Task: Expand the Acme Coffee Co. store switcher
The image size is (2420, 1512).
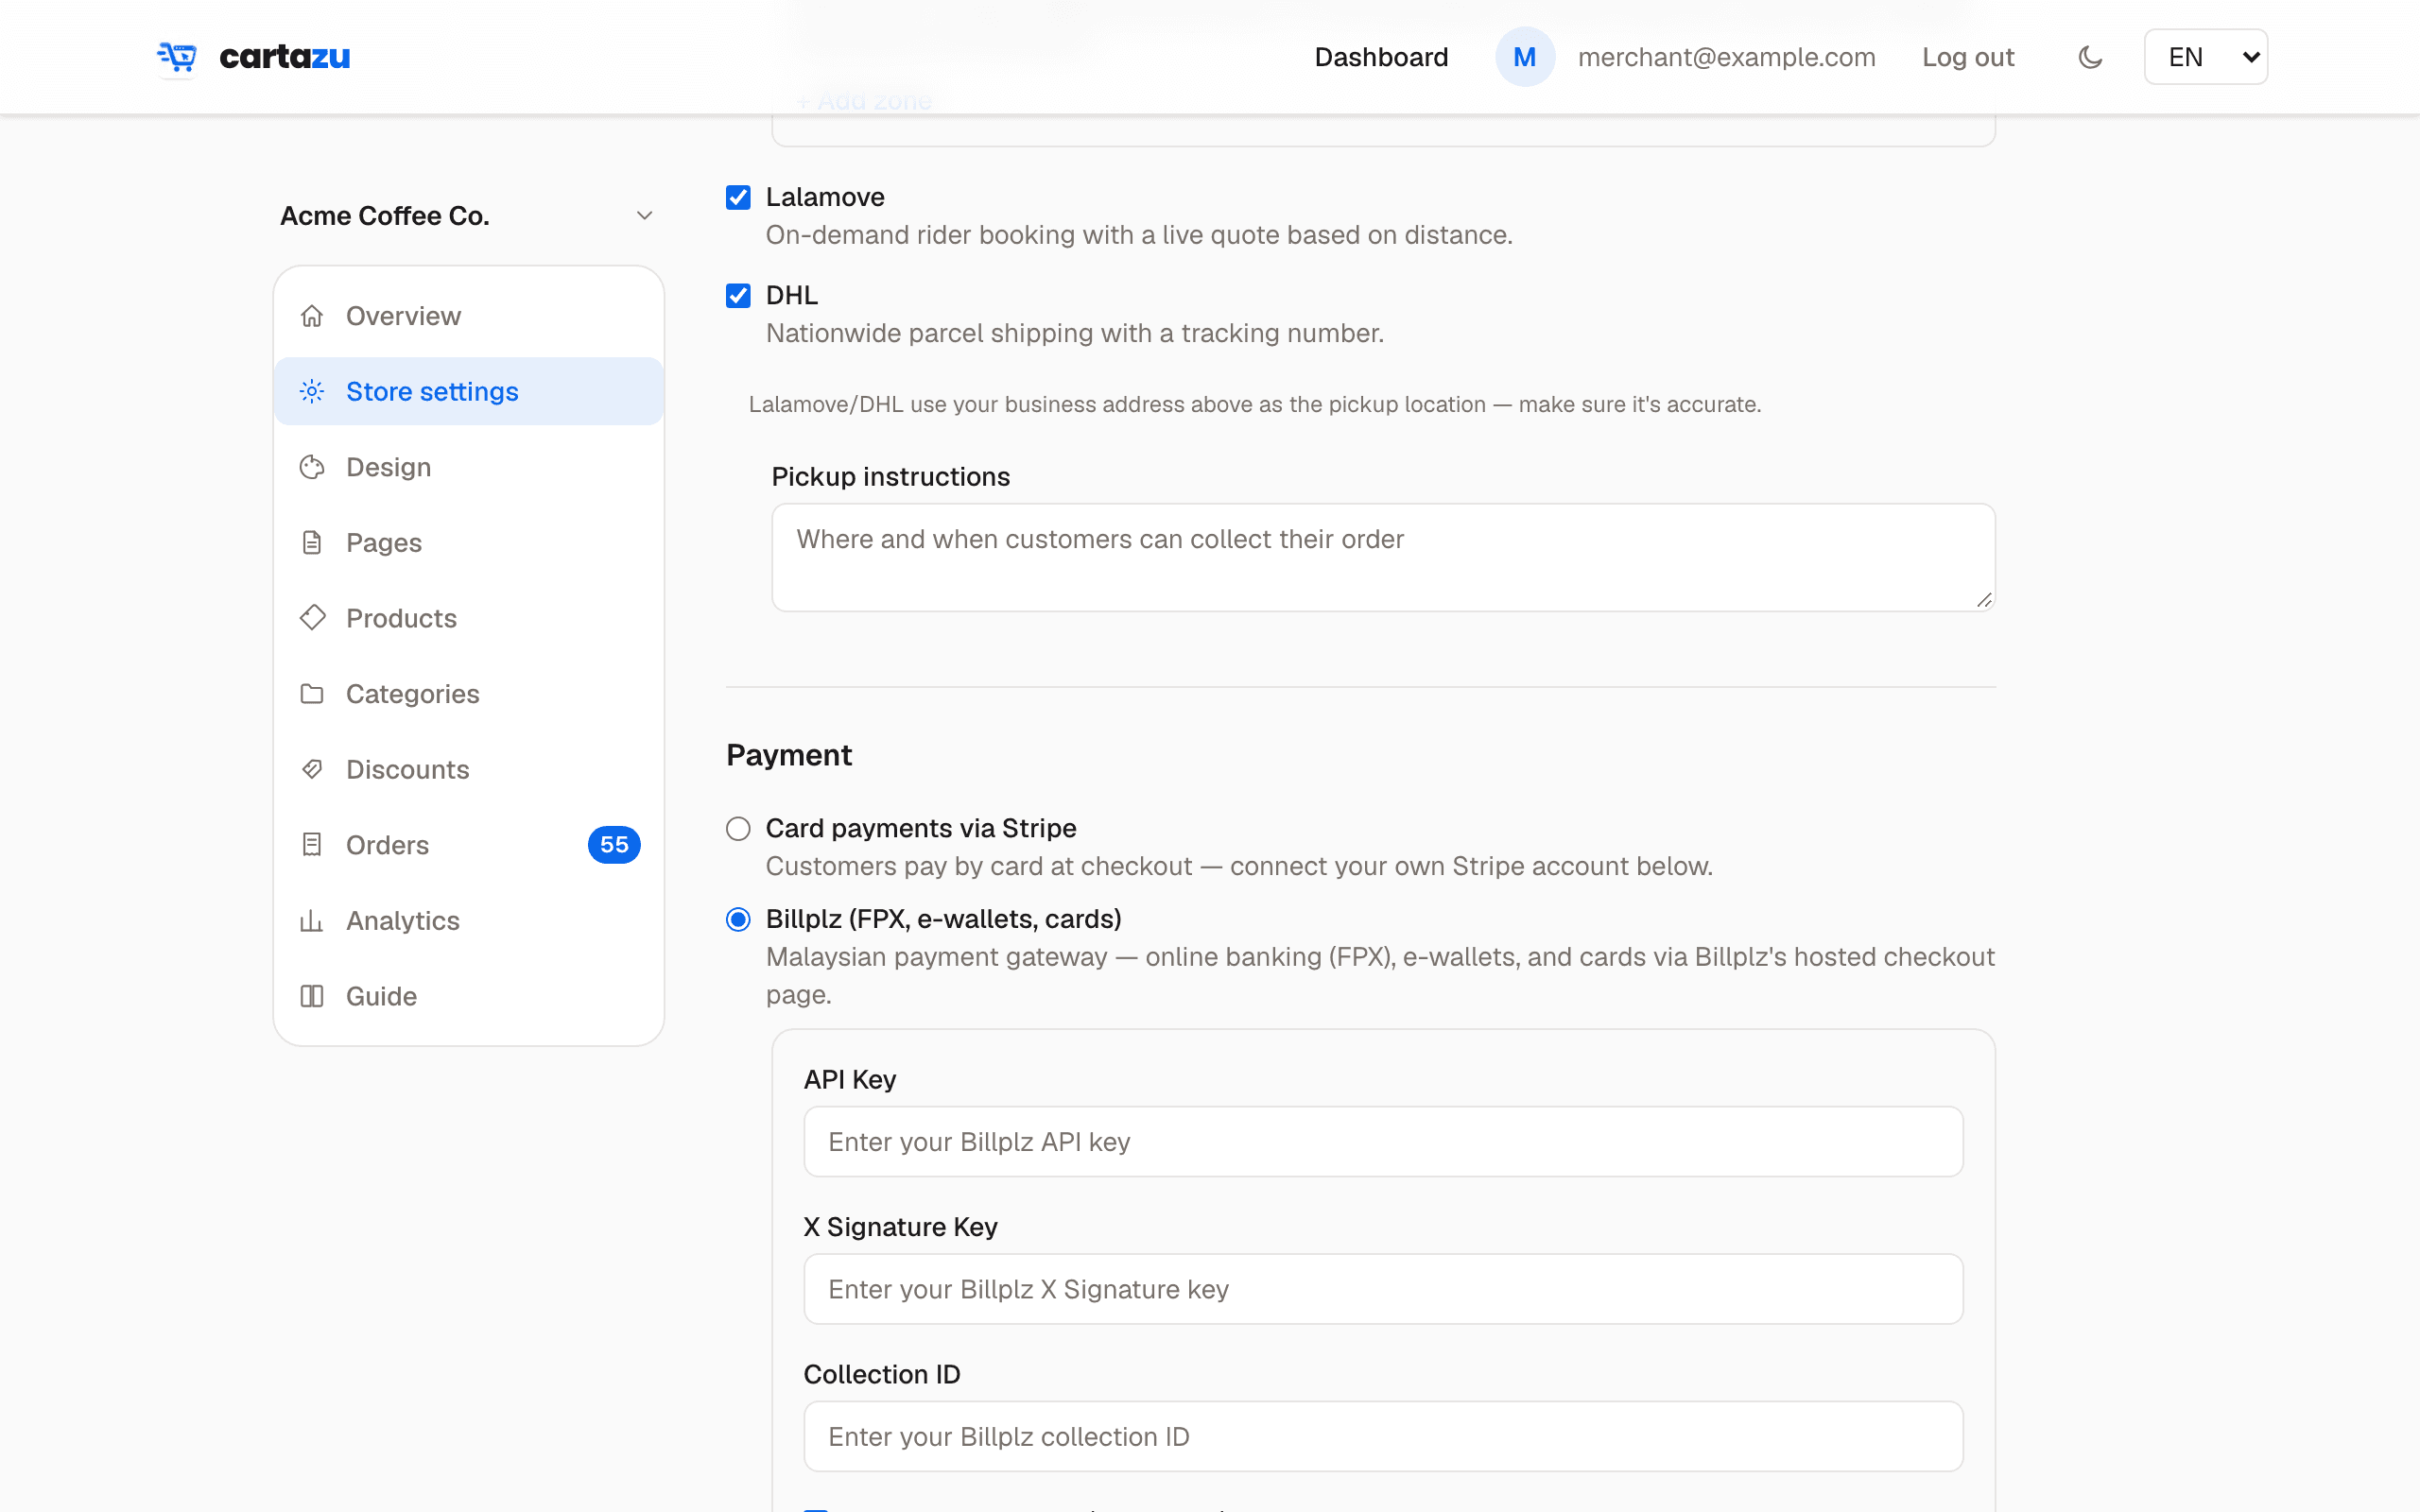Action: pyautogui.click(x=467, y=216)
